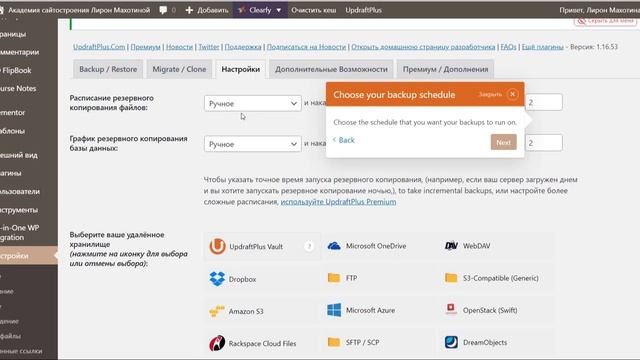Expand the Clearfy admin bar menu arrow
The height and width of the screenshot is (360, 640).
tap(279, 10)
